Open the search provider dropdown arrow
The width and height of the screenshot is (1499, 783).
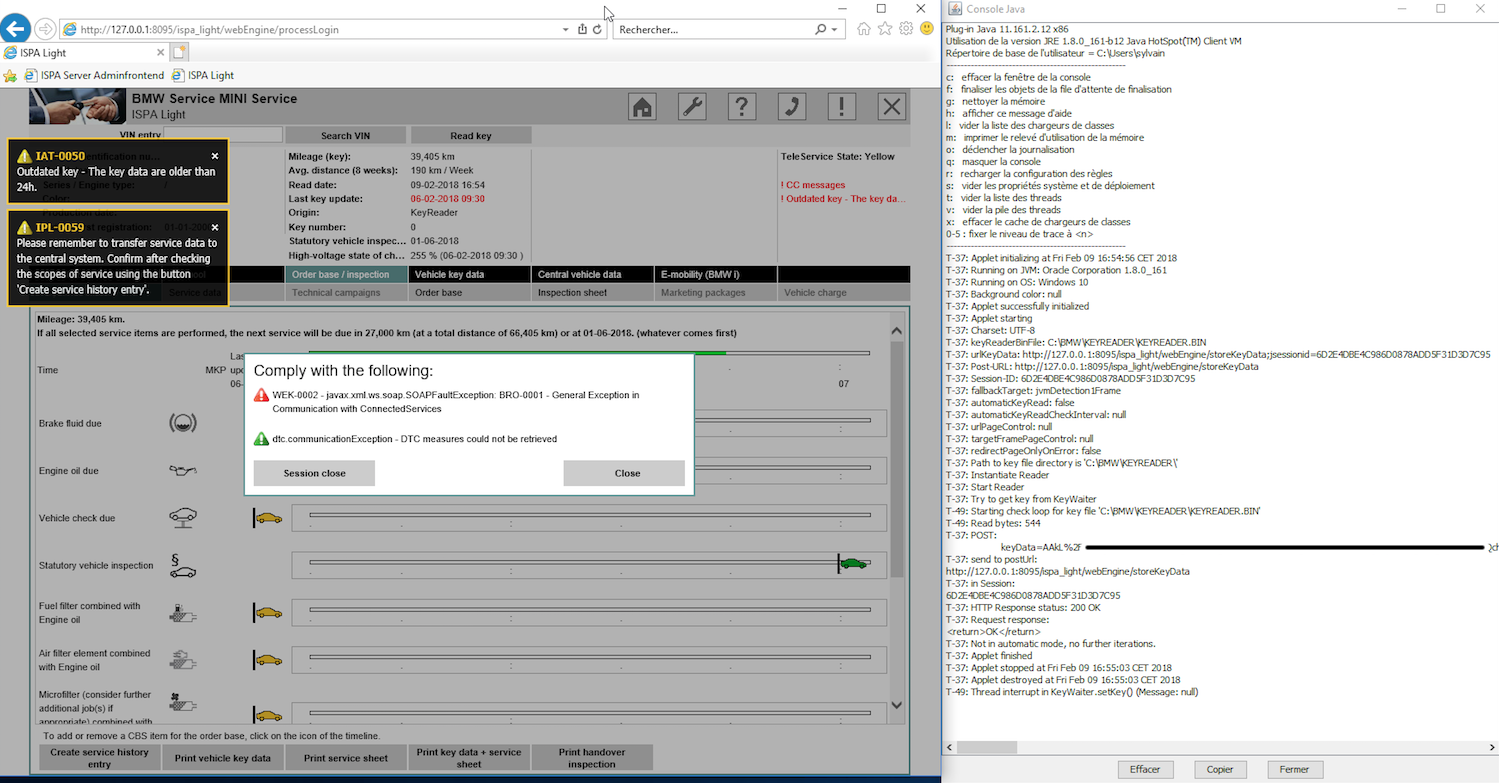click(x=836, y=29)
